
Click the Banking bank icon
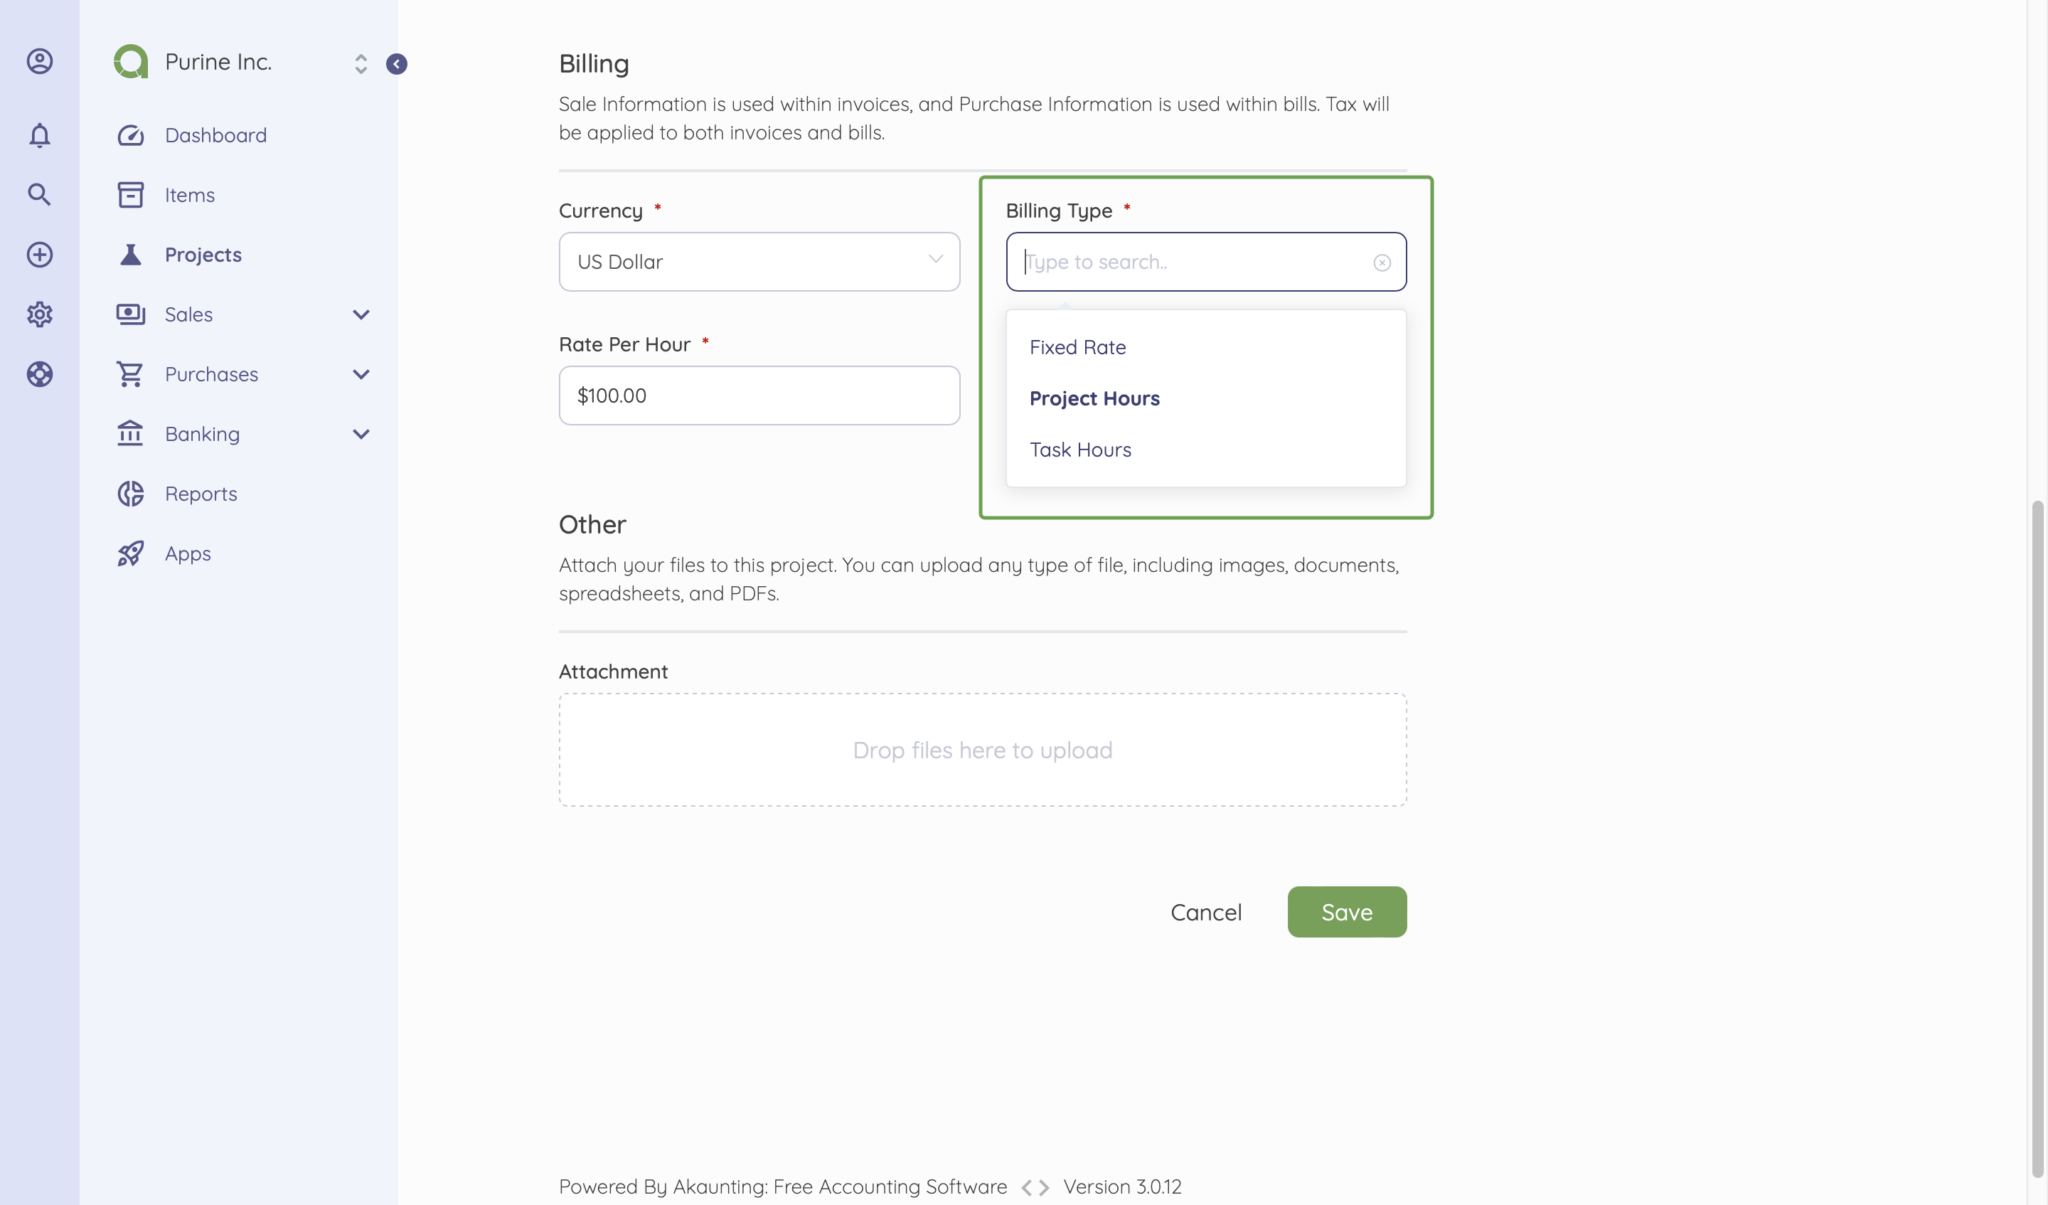pyautogui.click(x=130, y=433)
